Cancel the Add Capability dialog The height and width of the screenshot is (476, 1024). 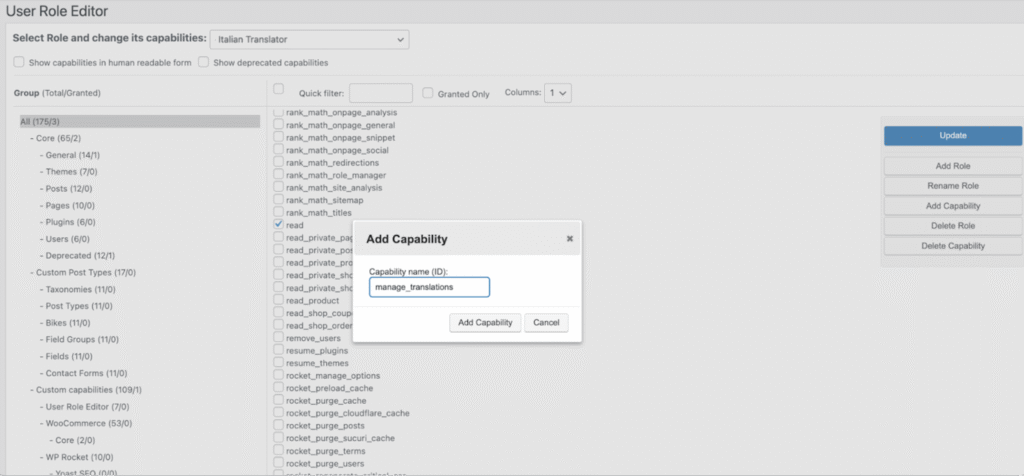point(546,323)
